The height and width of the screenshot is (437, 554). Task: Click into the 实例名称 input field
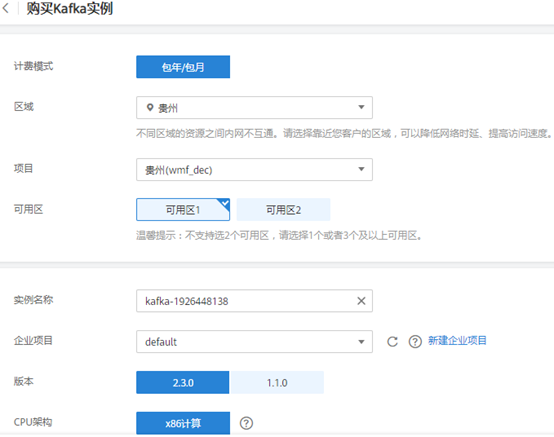(x=247, y=301)
